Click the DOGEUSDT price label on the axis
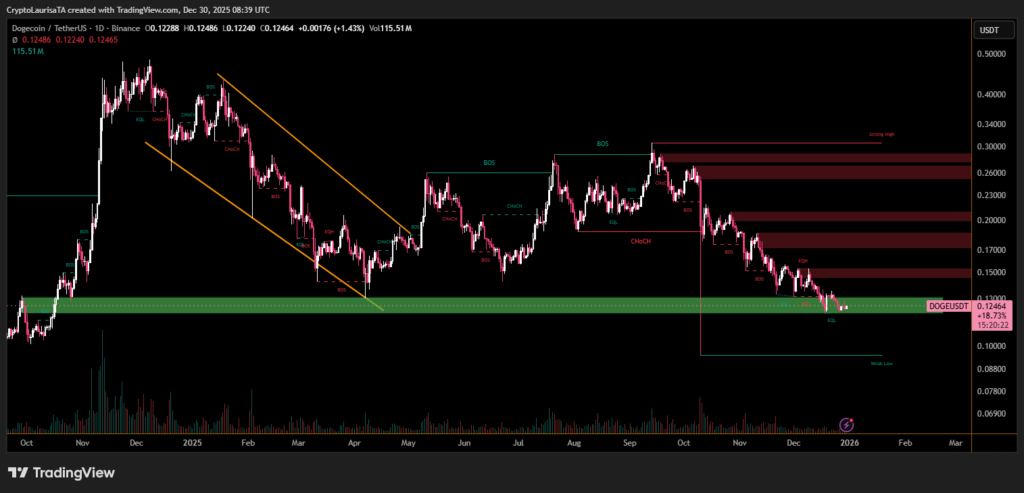The image size is (1024, 493). pyautogui.click(x=948, y=306)
